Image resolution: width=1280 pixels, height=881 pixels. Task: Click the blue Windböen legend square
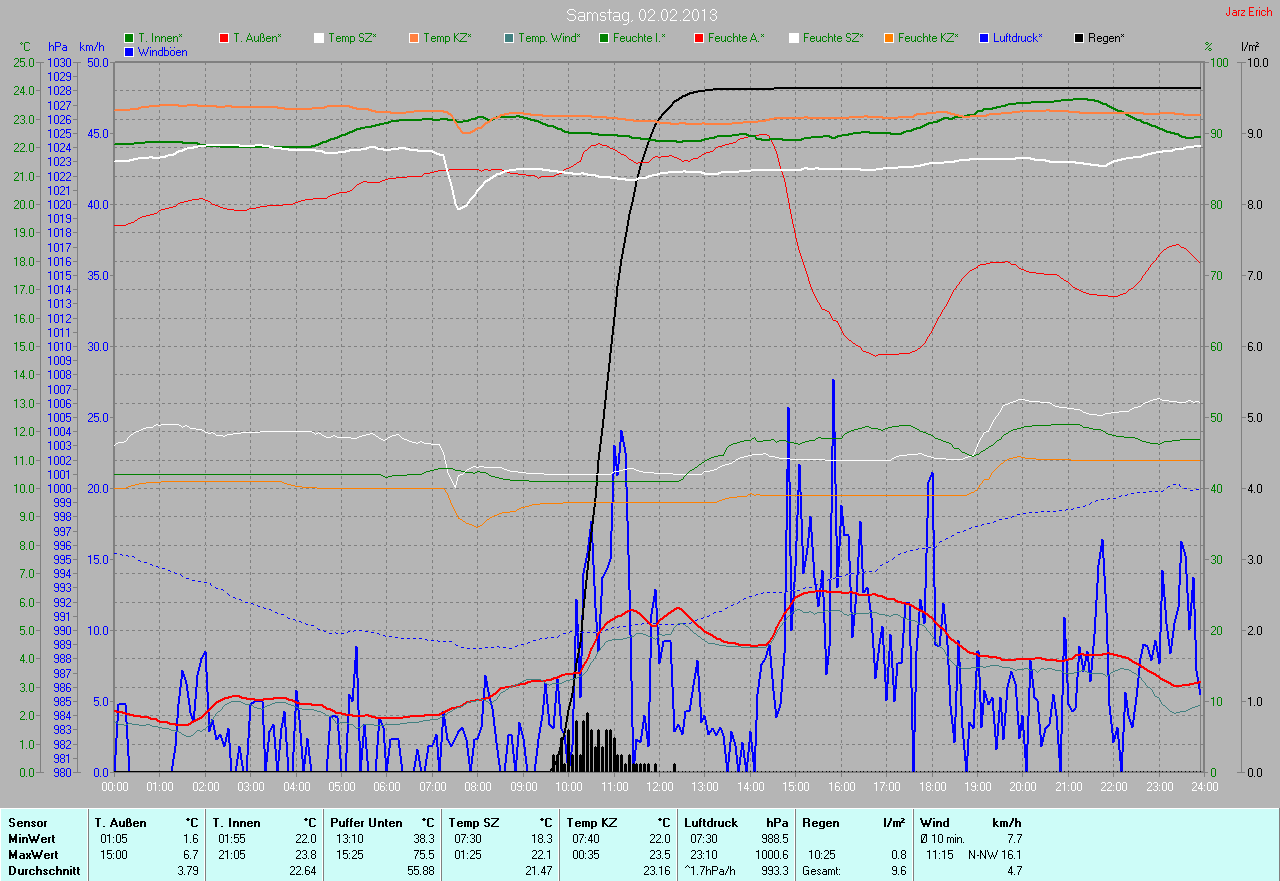point(129,51)
